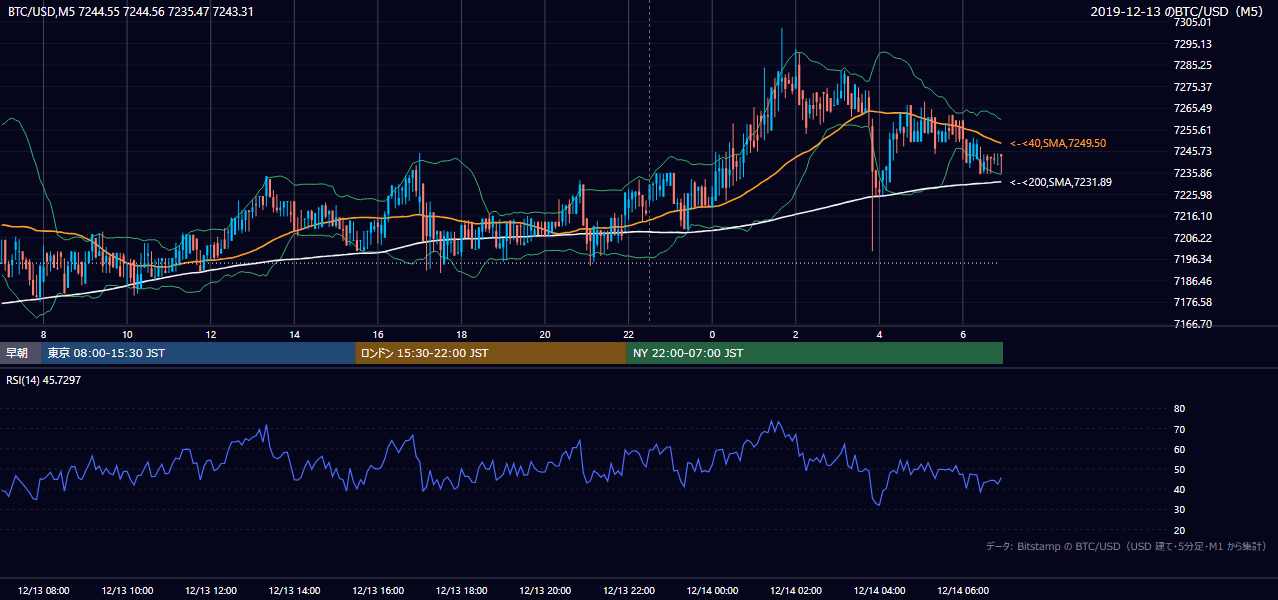
Task: Click RSI axis level 70
Action: point(1179,429)
